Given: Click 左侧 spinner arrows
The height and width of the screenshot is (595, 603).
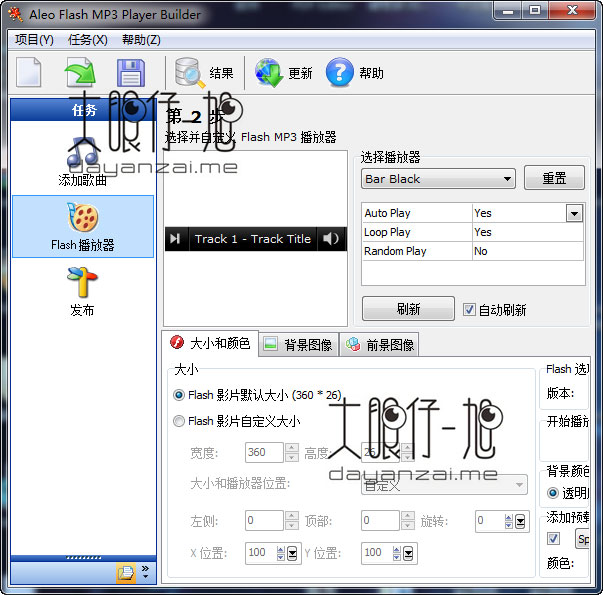Looking at the screenshot, I should click(x=292, y=520).
